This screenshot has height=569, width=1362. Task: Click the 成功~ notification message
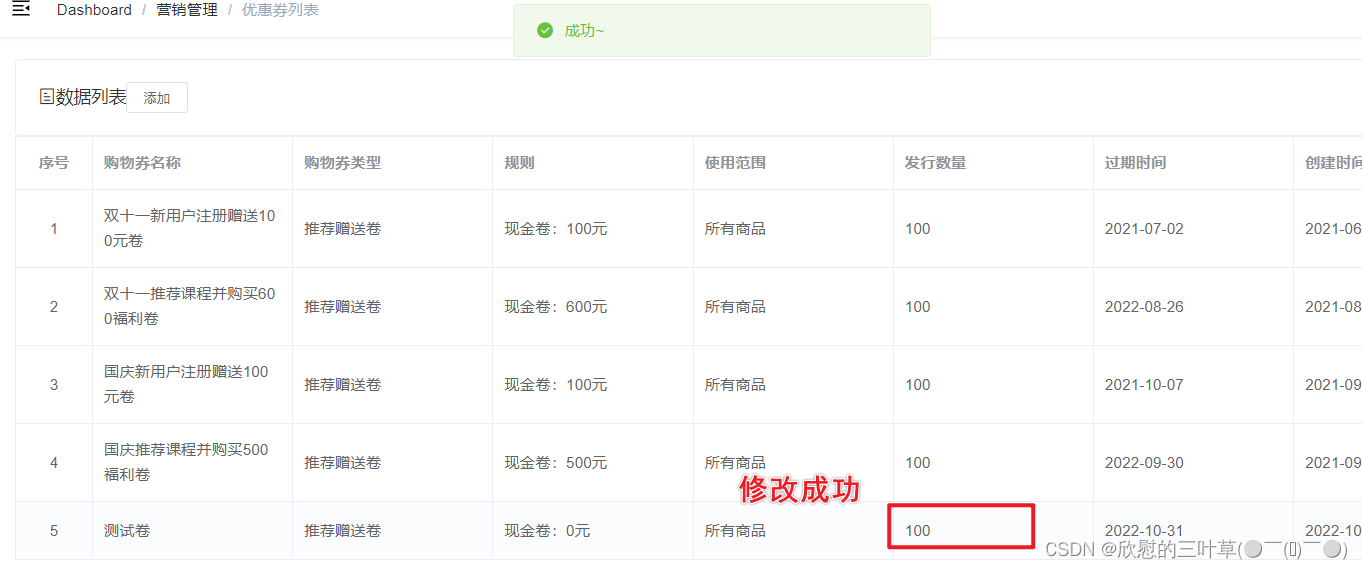(x=584, y=30)
